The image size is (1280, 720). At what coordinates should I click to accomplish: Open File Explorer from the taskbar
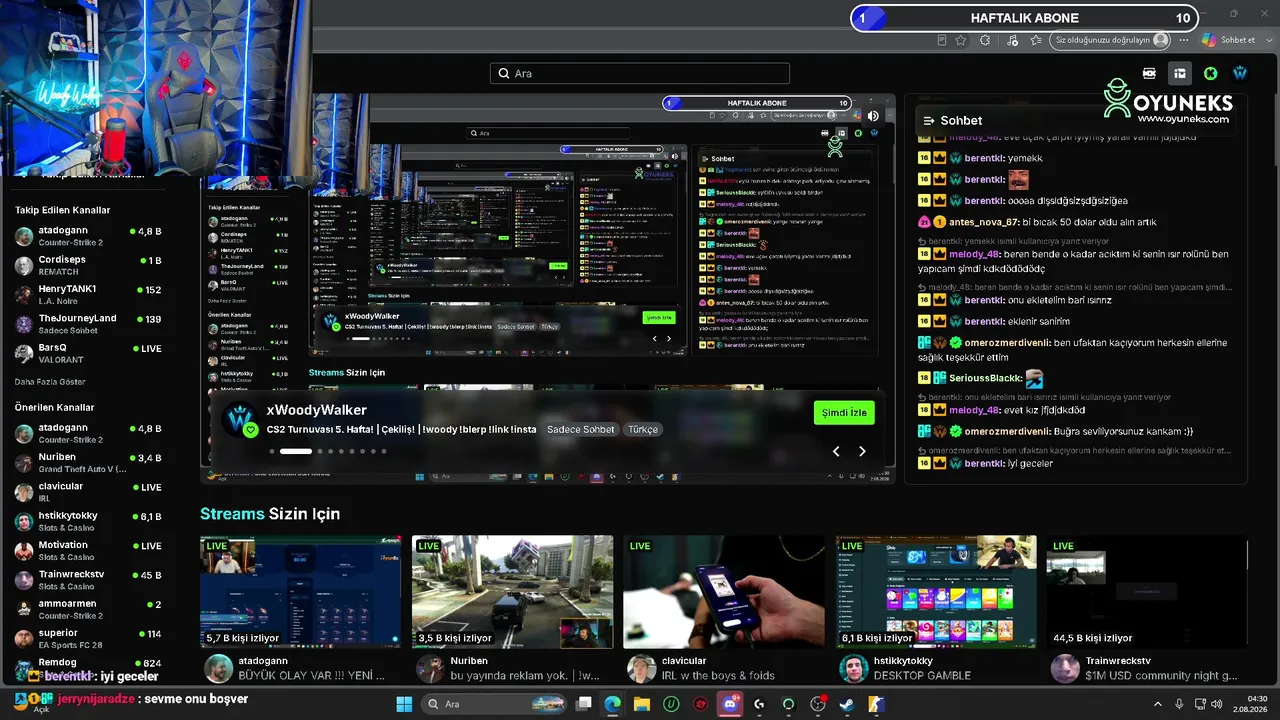(641, 704)
